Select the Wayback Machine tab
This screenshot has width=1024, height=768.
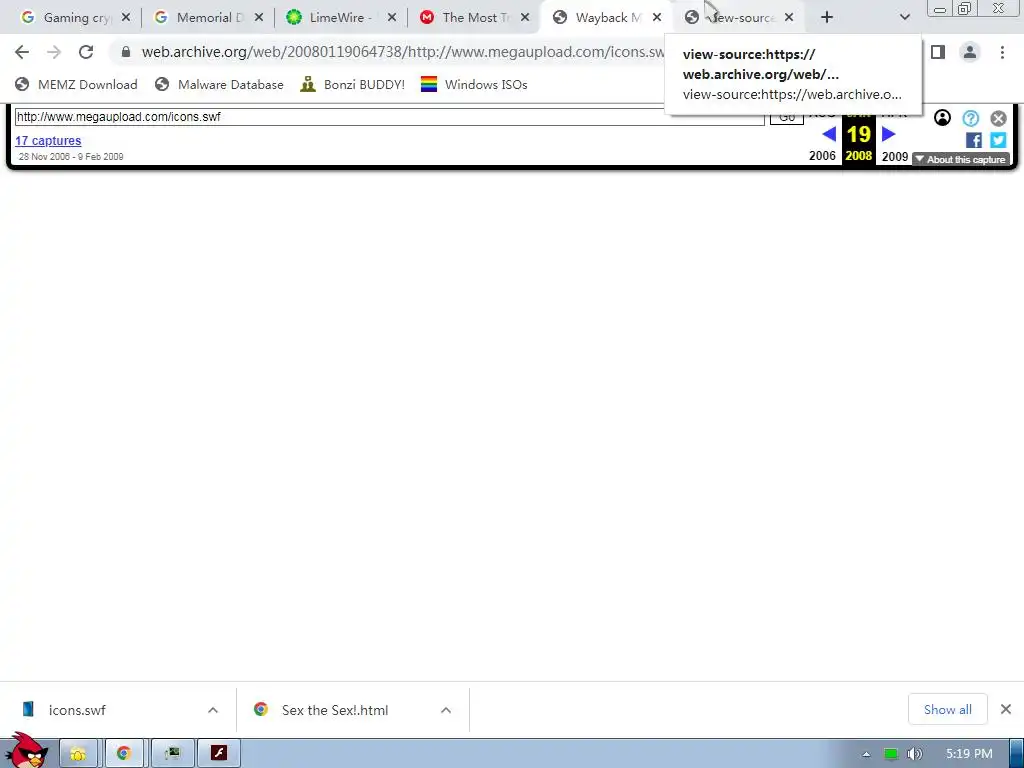(605, 18)
